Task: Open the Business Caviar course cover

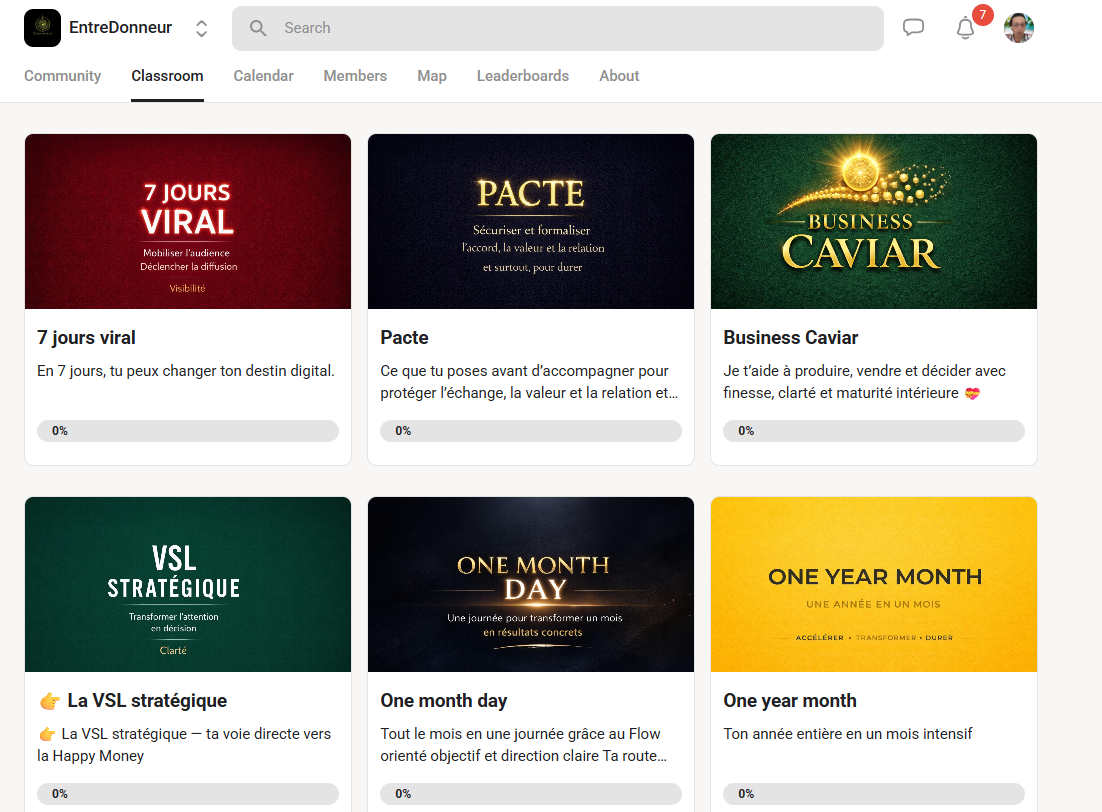Action: point(873,222)
